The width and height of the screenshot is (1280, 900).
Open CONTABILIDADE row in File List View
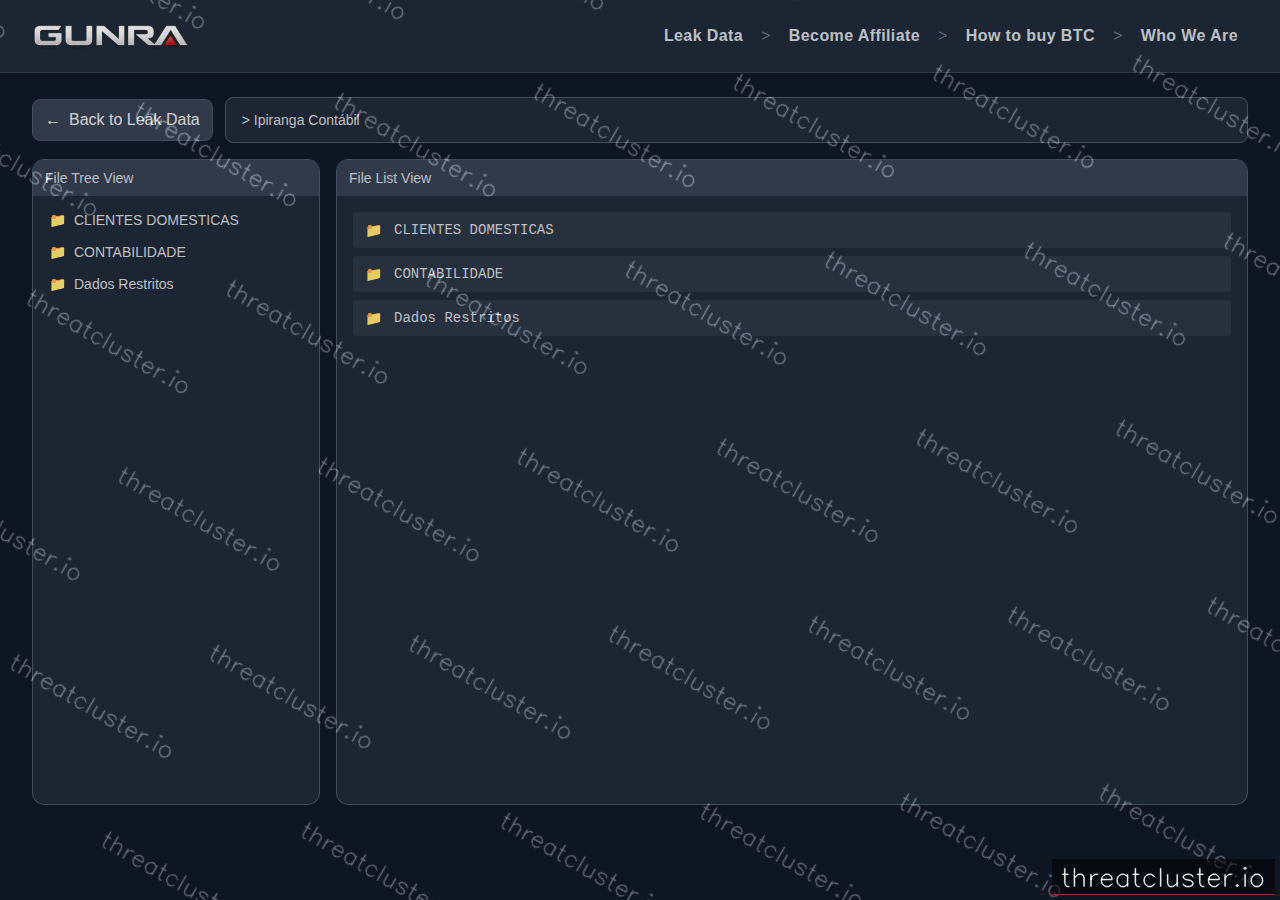792,274
